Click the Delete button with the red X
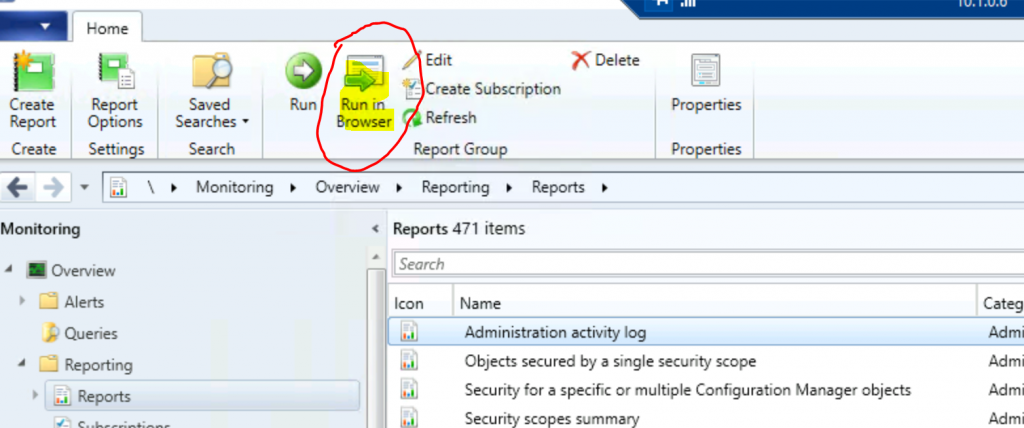Image resolution: width=1024 pixels, height=428 pixels. (x=605, y=61)
